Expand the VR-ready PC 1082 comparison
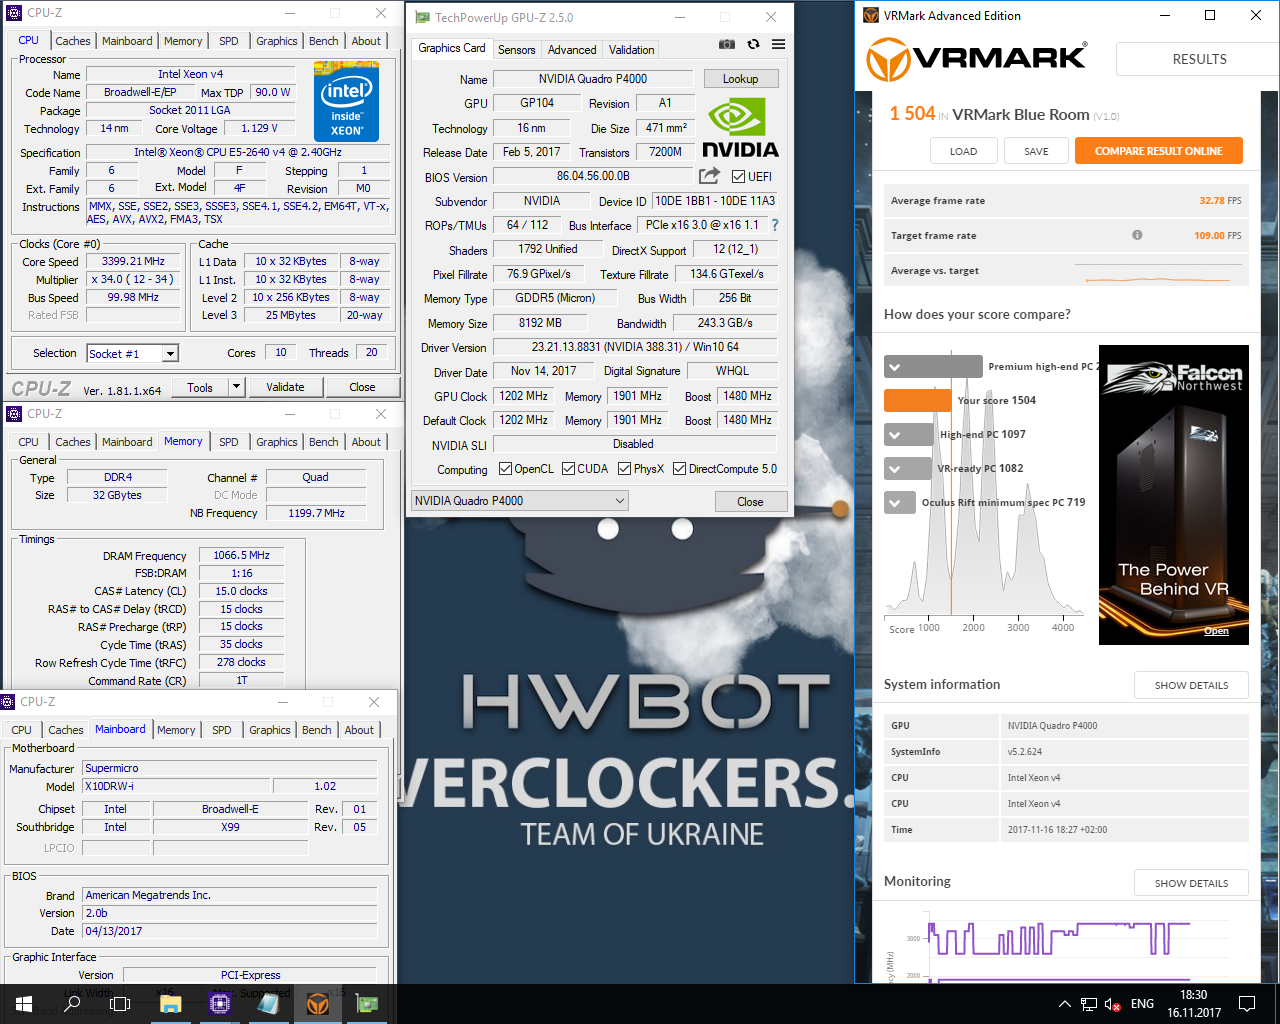Viewport: 1280px width, 1024px height. pos(895,469)
